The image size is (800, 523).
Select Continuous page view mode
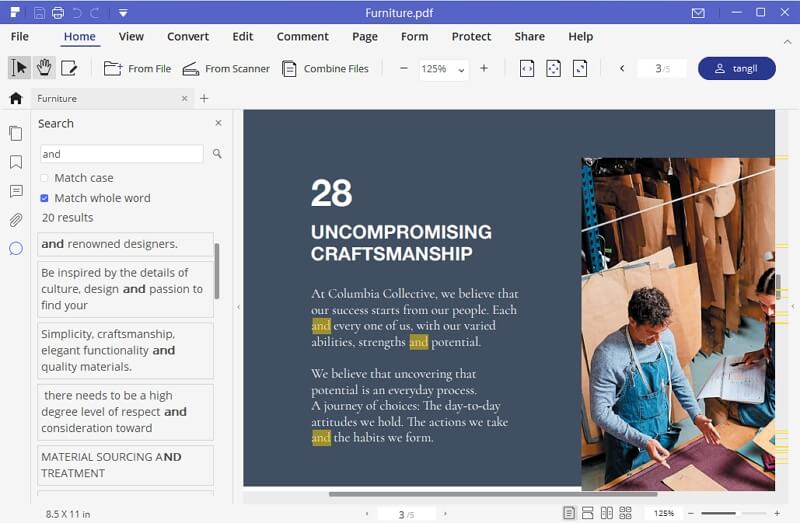[x=588, y=513]
